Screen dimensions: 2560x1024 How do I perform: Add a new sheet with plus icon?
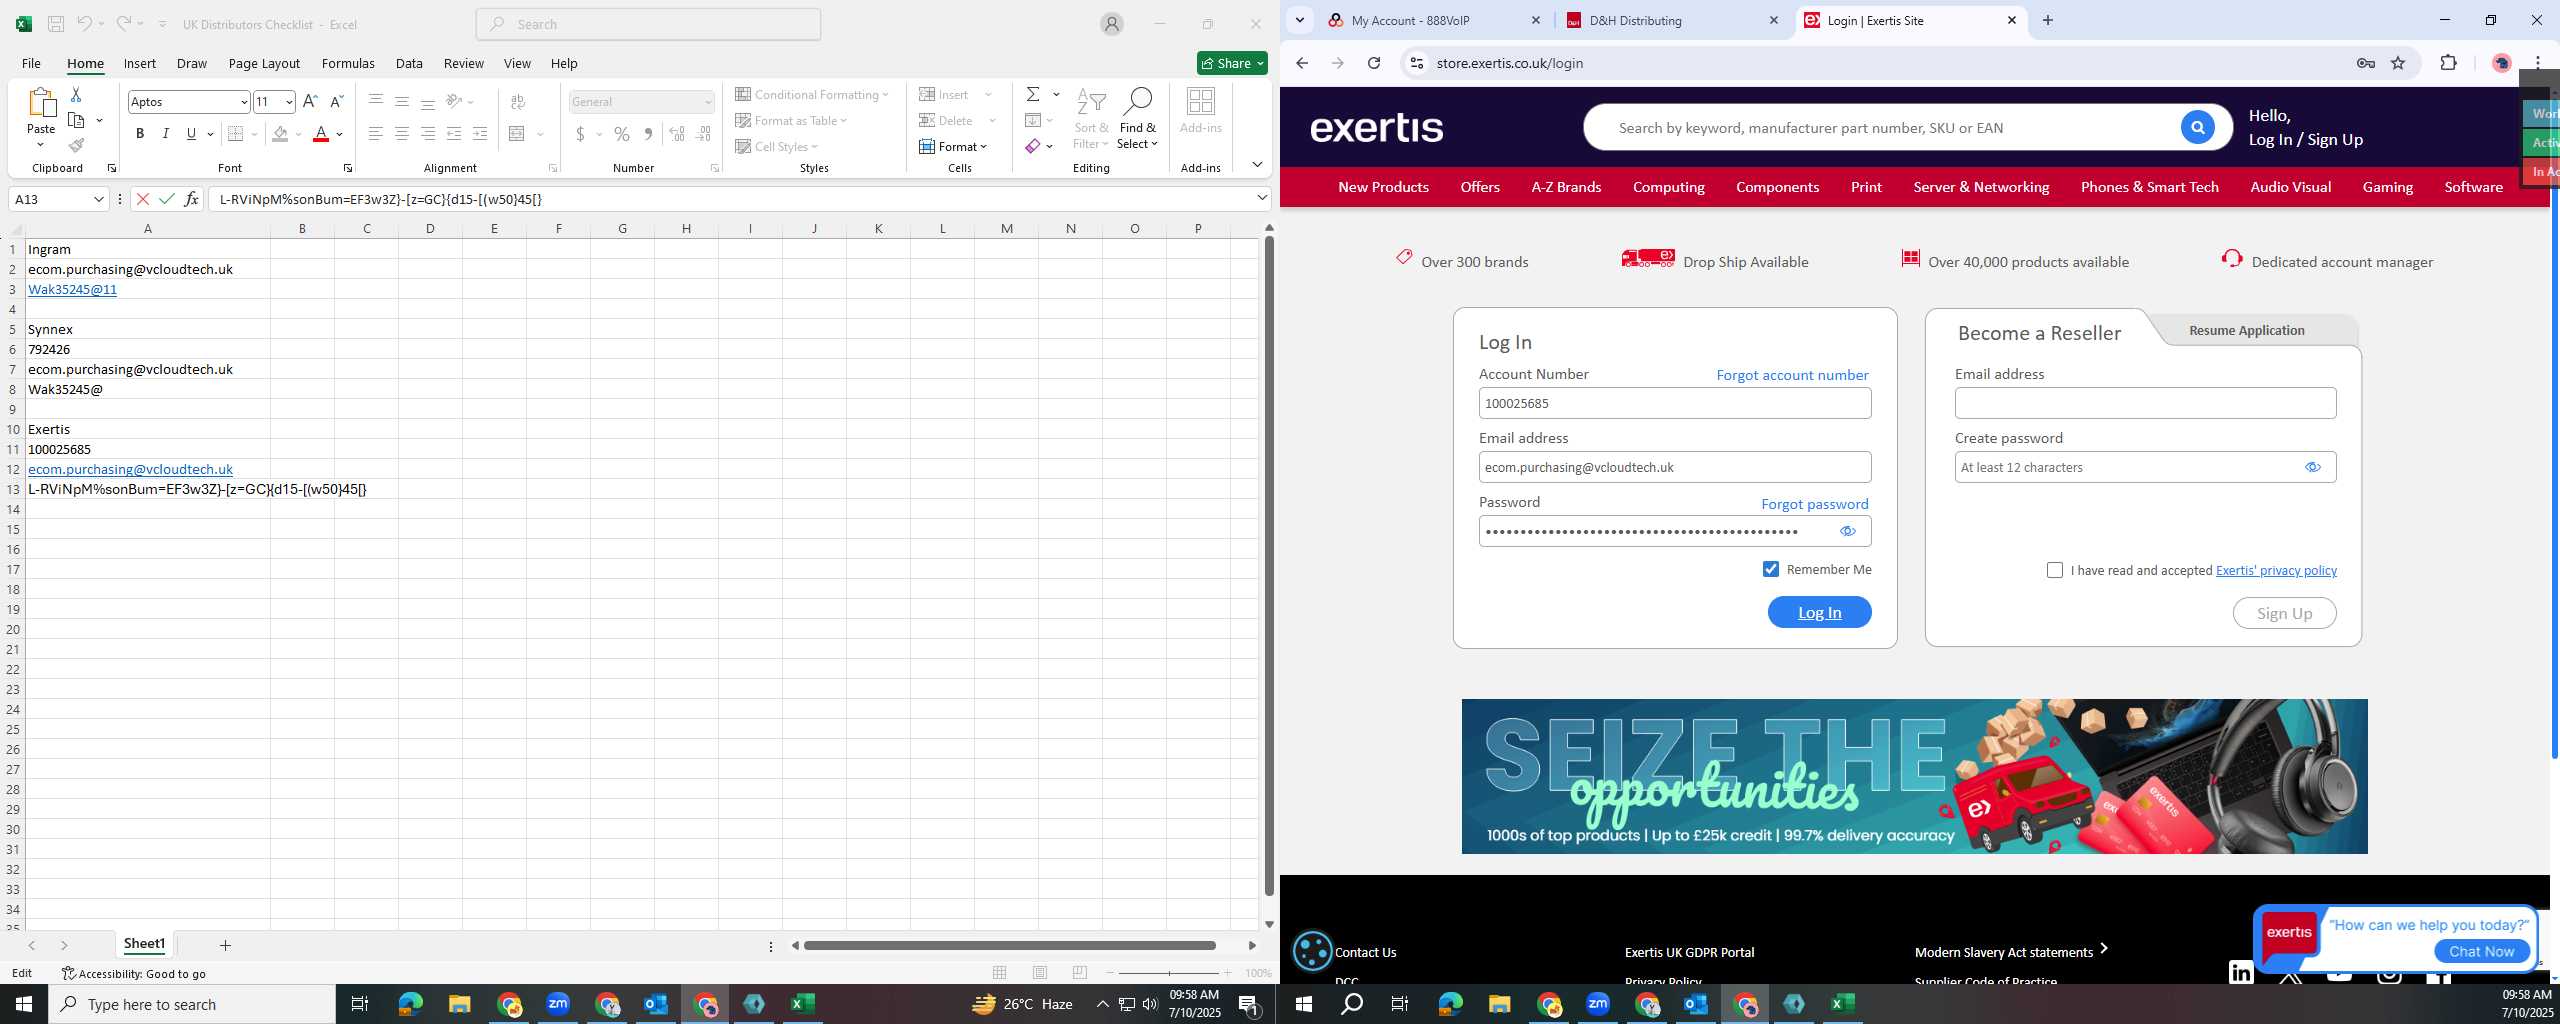[225, 945]
